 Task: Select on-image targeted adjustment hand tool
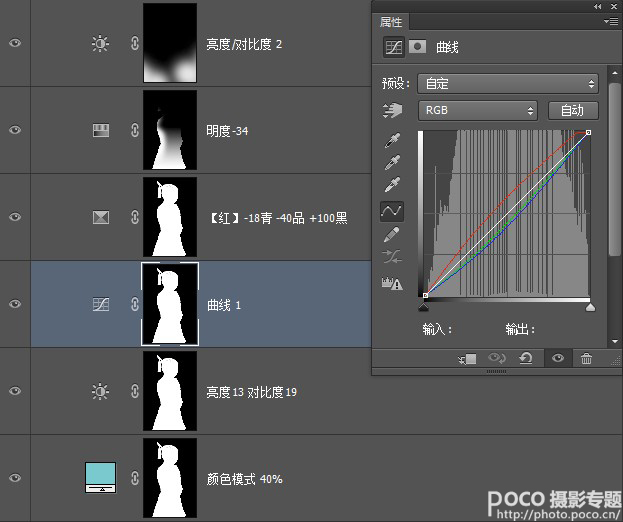coord(392,110)
